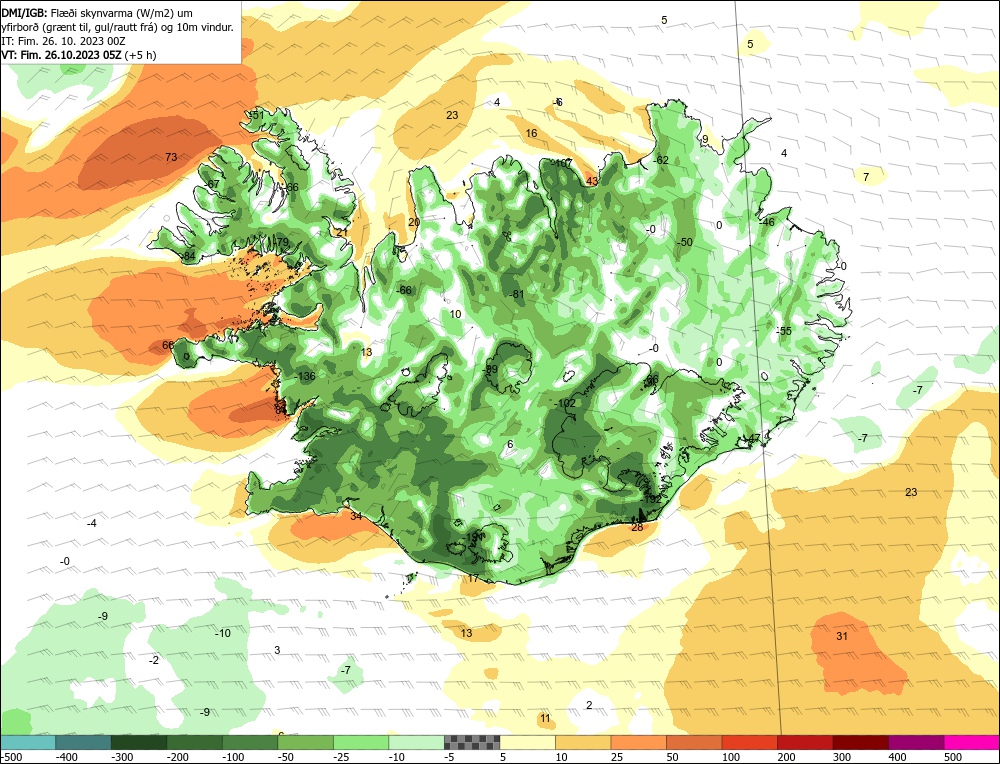The image size is (1000, 764).
Task: Click the legend label "-200"
Action: point(177,757)
